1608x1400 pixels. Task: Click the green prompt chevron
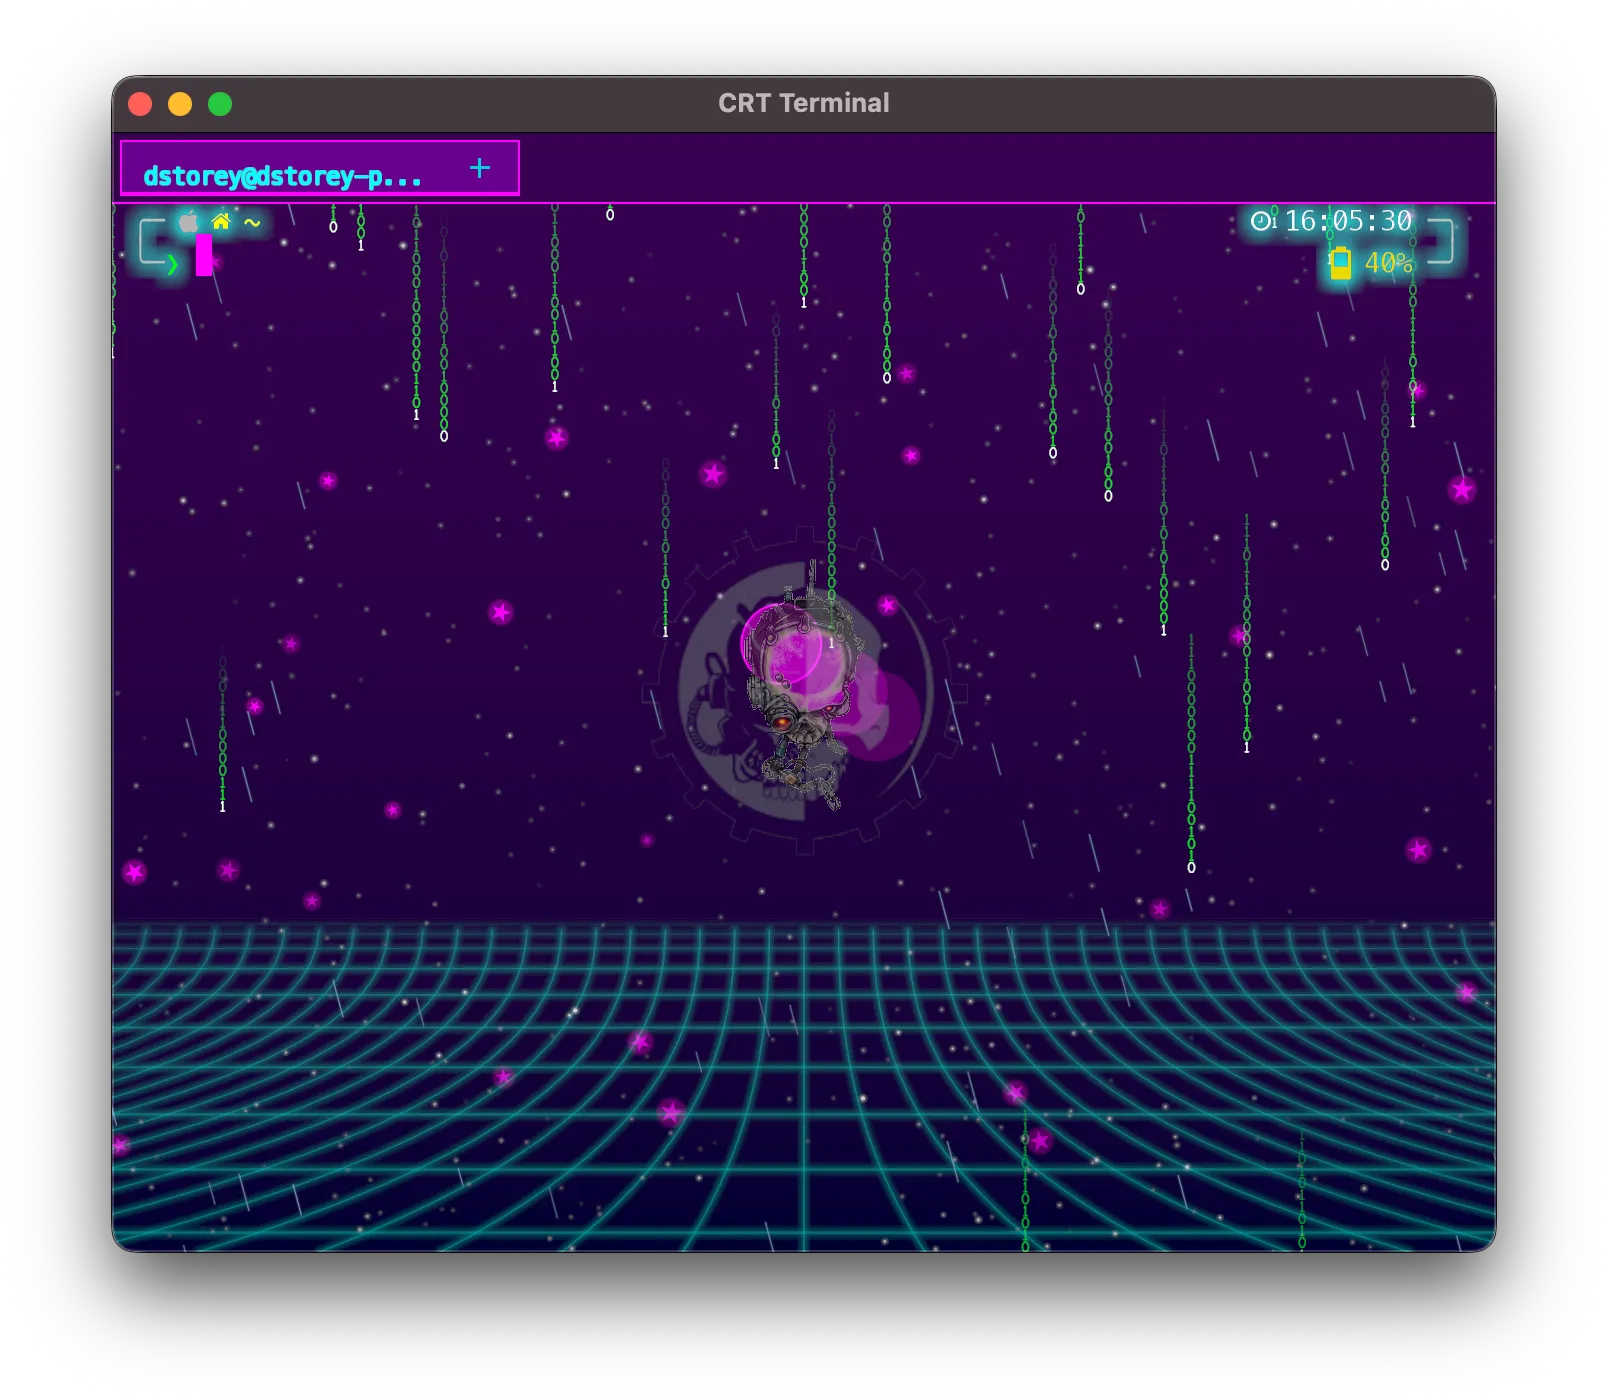173,264
